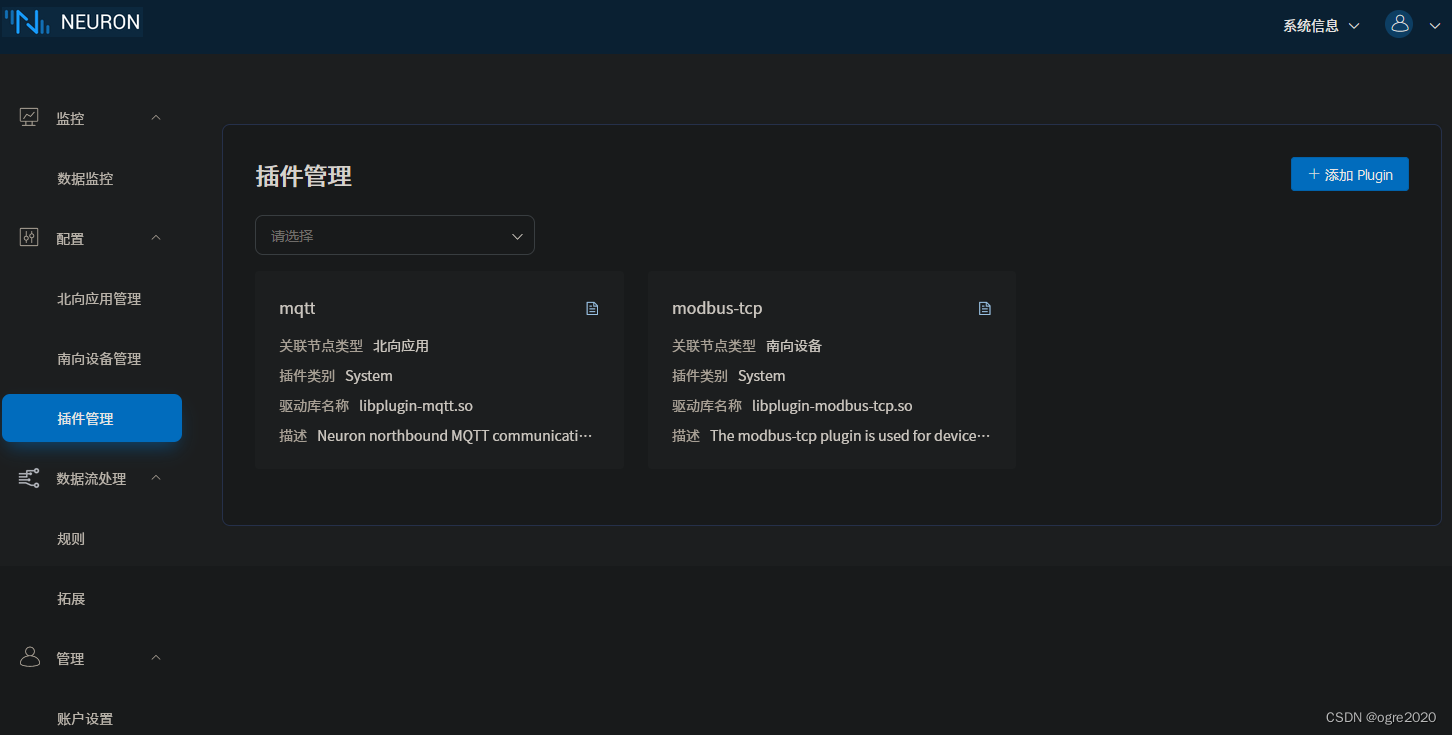
Task: Open the 系统信息 dropdown menu
Action: tap(1320, 25)
